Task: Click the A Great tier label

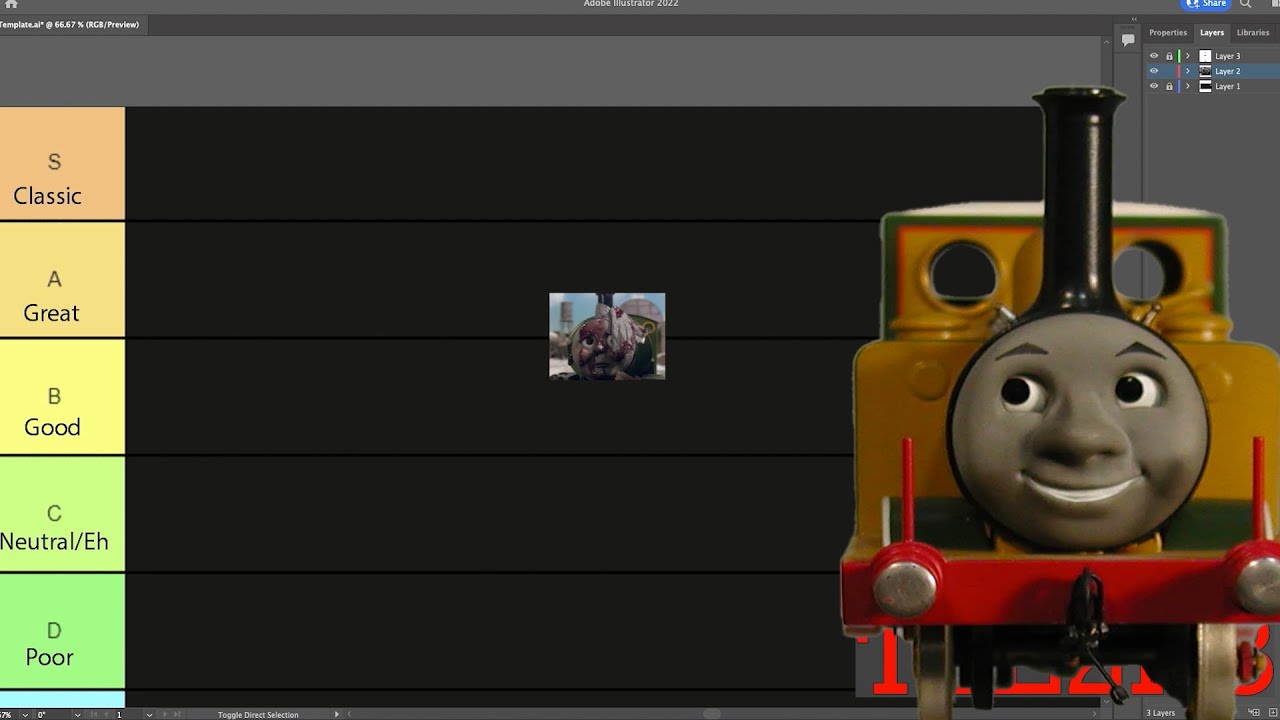Action: (x=62, y=280)
